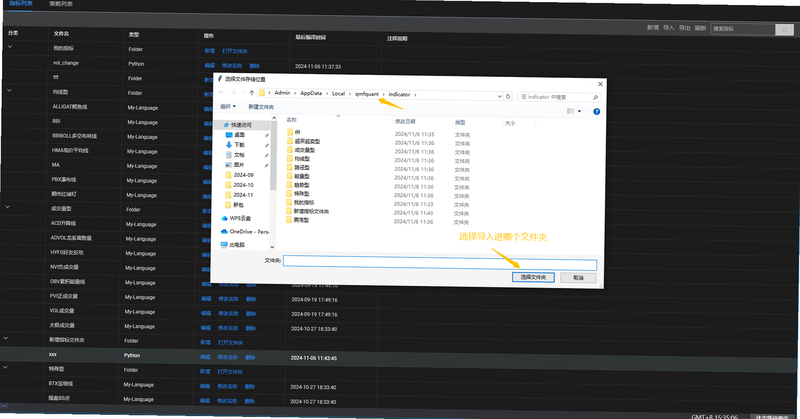
Task: Select the 震荡型 folder in file list
Action: click(x=302, y=220)
